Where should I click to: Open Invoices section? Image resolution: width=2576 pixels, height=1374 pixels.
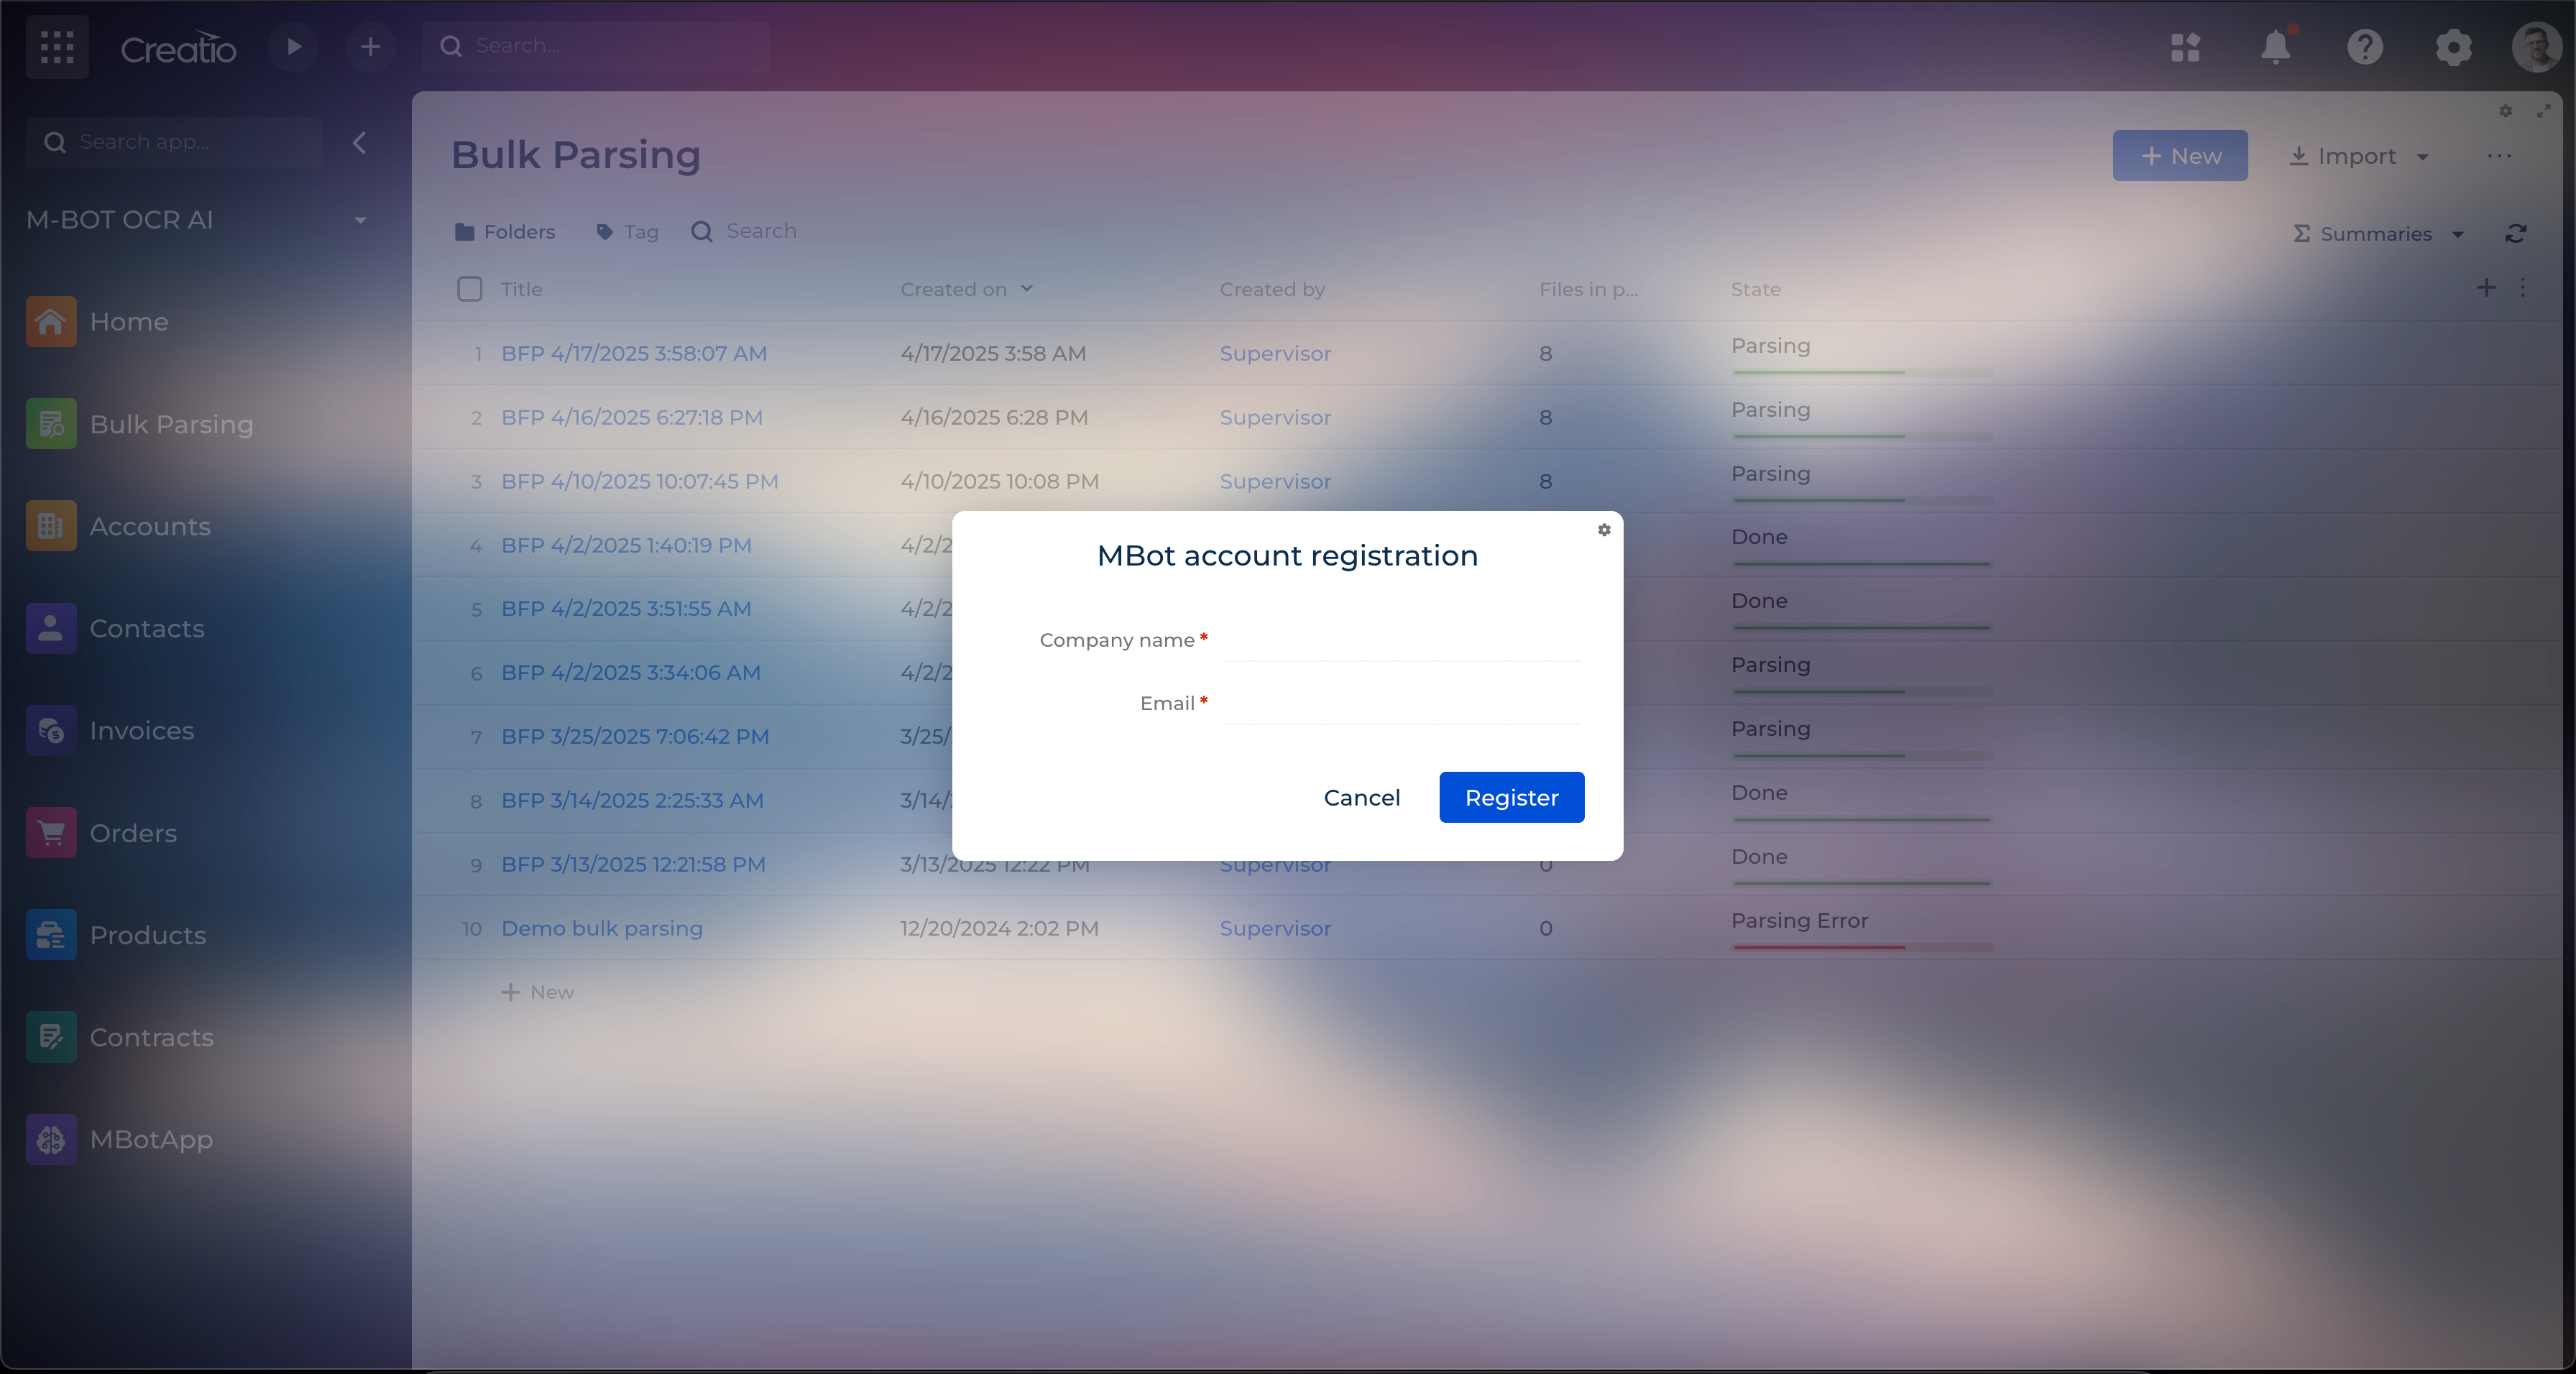[110, 730]
